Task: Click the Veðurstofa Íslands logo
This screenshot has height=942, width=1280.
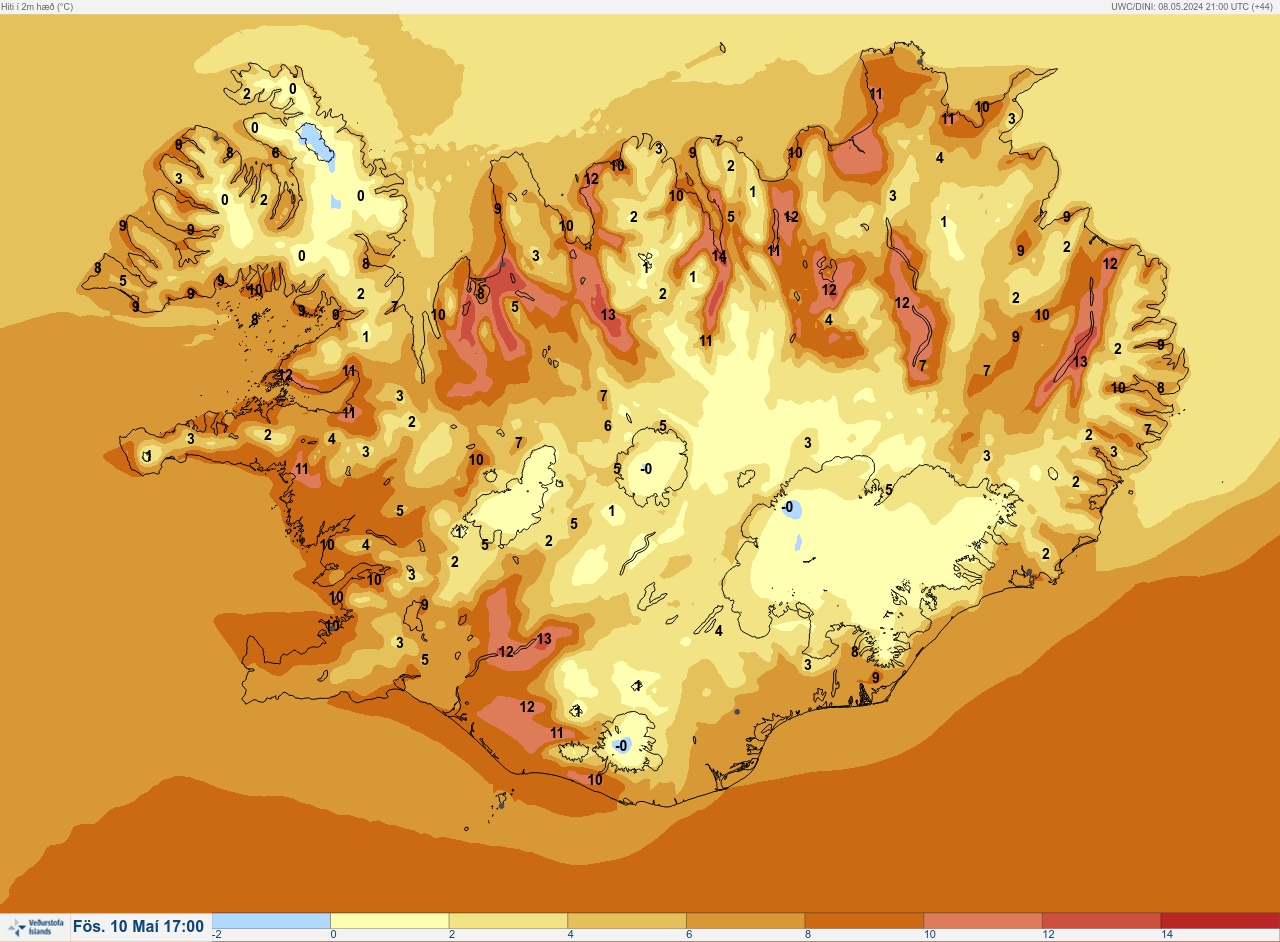Action: coord(35,927)
